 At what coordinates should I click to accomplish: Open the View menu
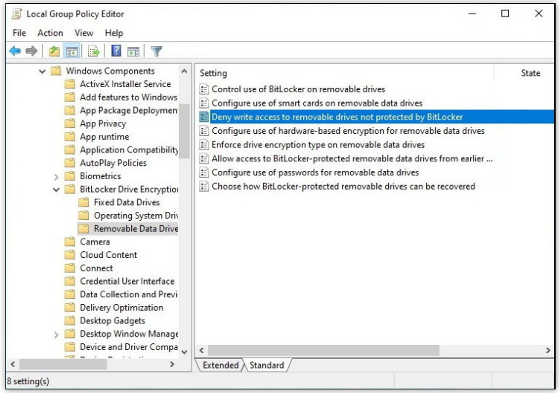[x=84, y=33]
